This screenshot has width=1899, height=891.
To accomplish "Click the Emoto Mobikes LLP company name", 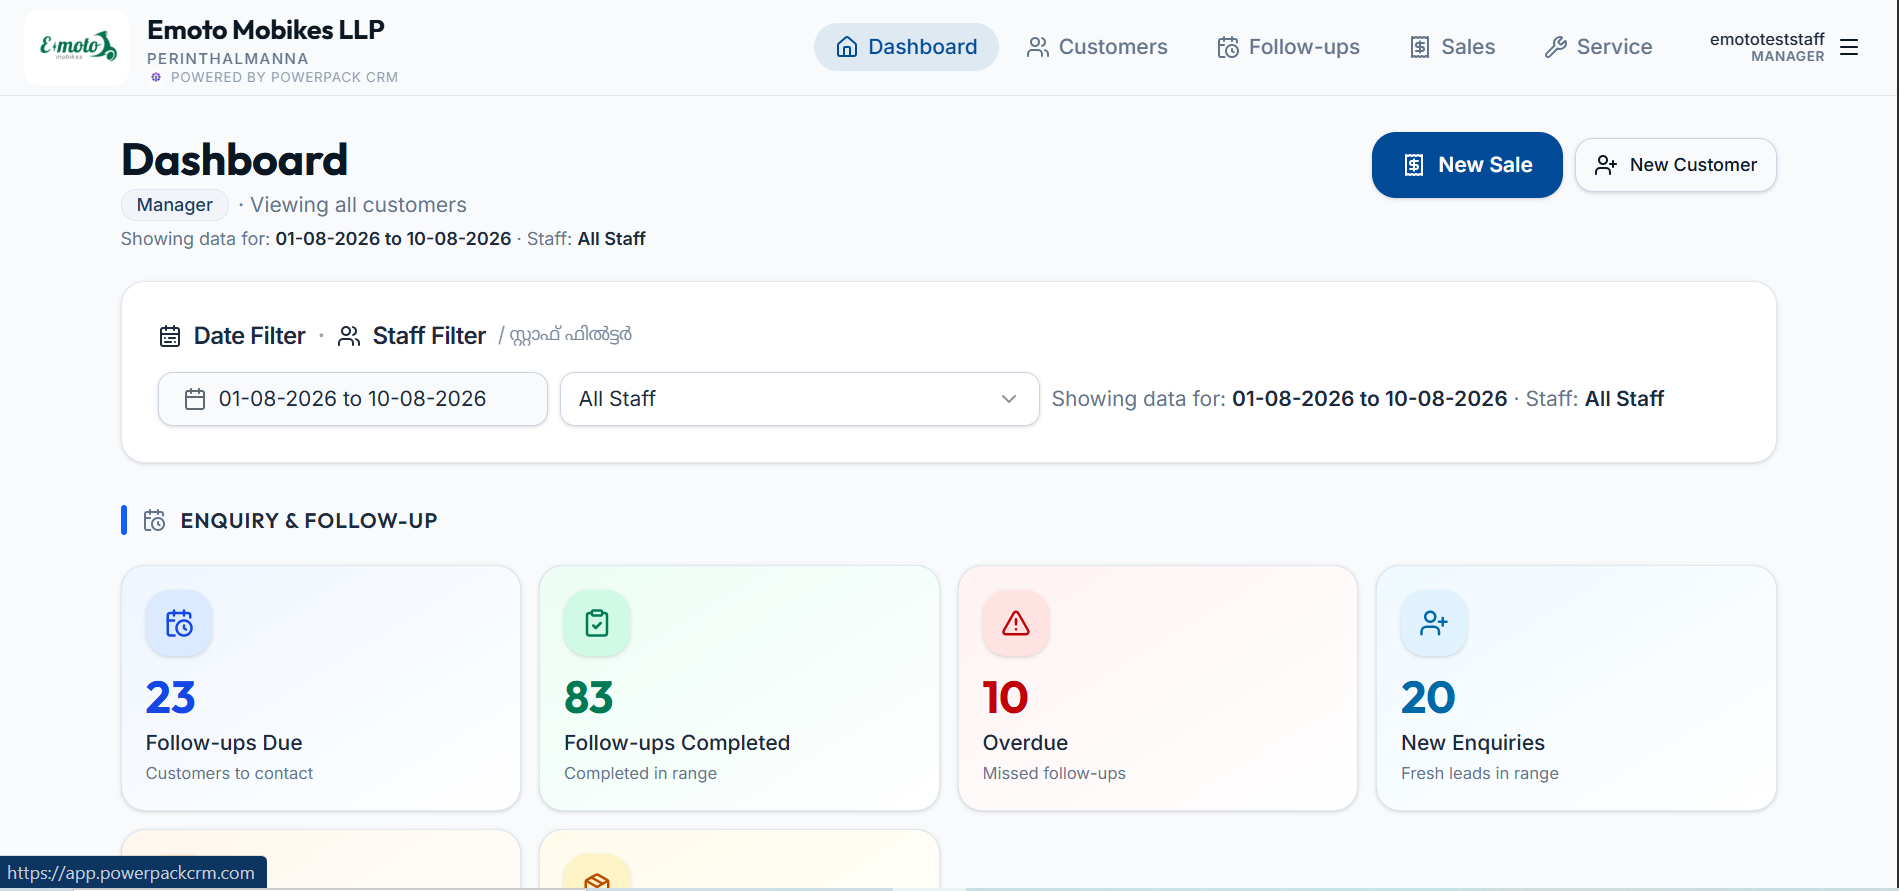I will tap(266, 30).
